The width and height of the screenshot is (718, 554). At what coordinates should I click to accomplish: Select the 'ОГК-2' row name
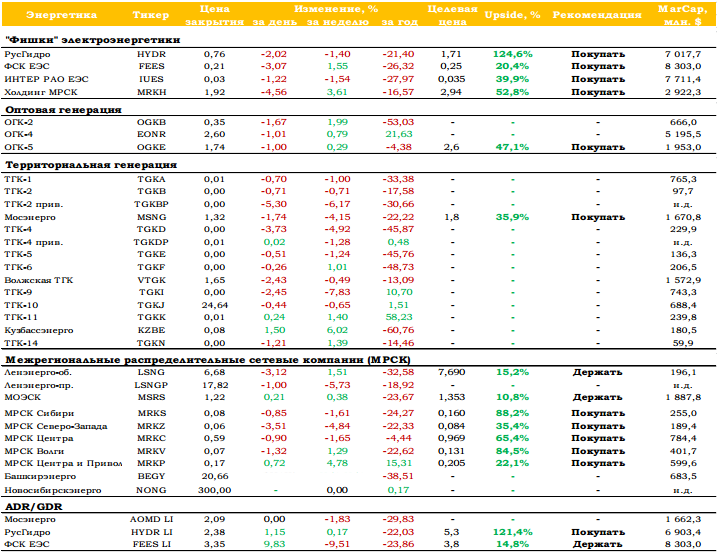pos(19,122)
